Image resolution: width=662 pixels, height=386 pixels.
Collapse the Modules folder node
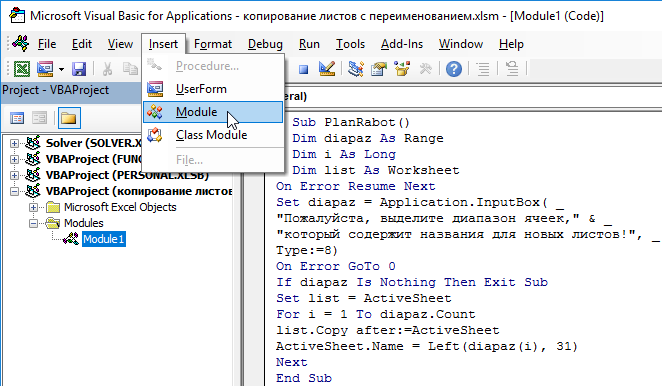click(33, 223)
